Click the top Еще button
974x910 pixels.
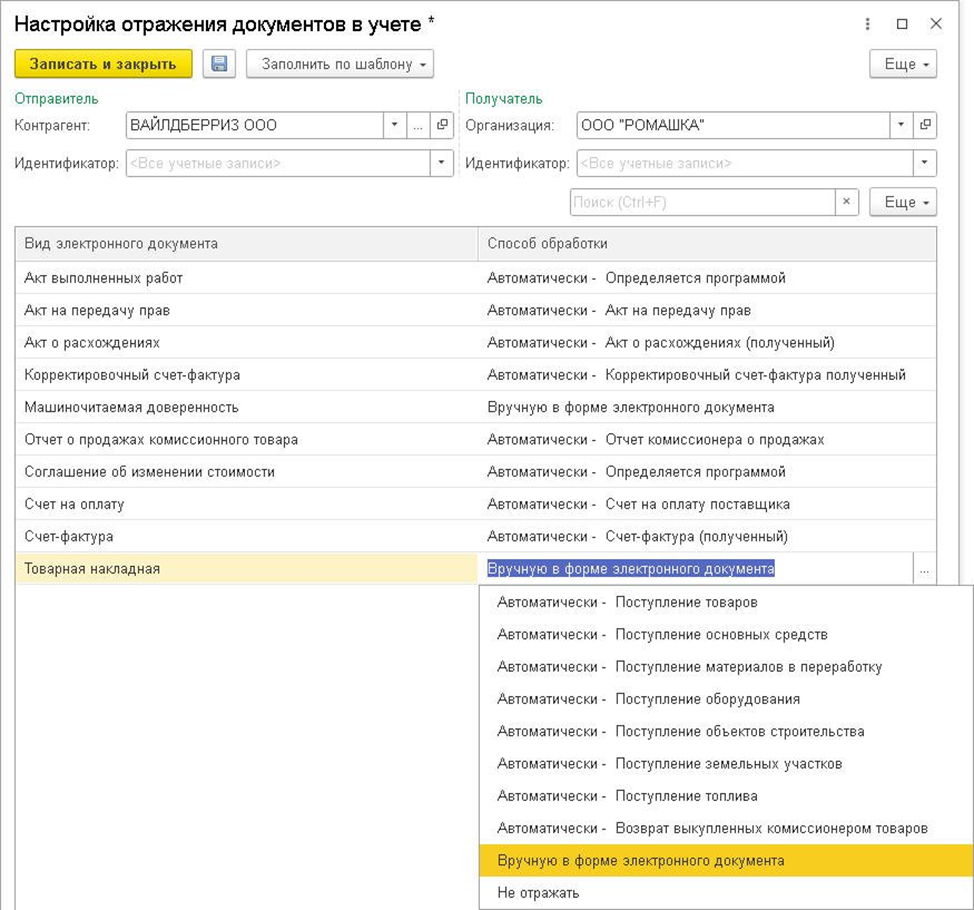[902, 64]
